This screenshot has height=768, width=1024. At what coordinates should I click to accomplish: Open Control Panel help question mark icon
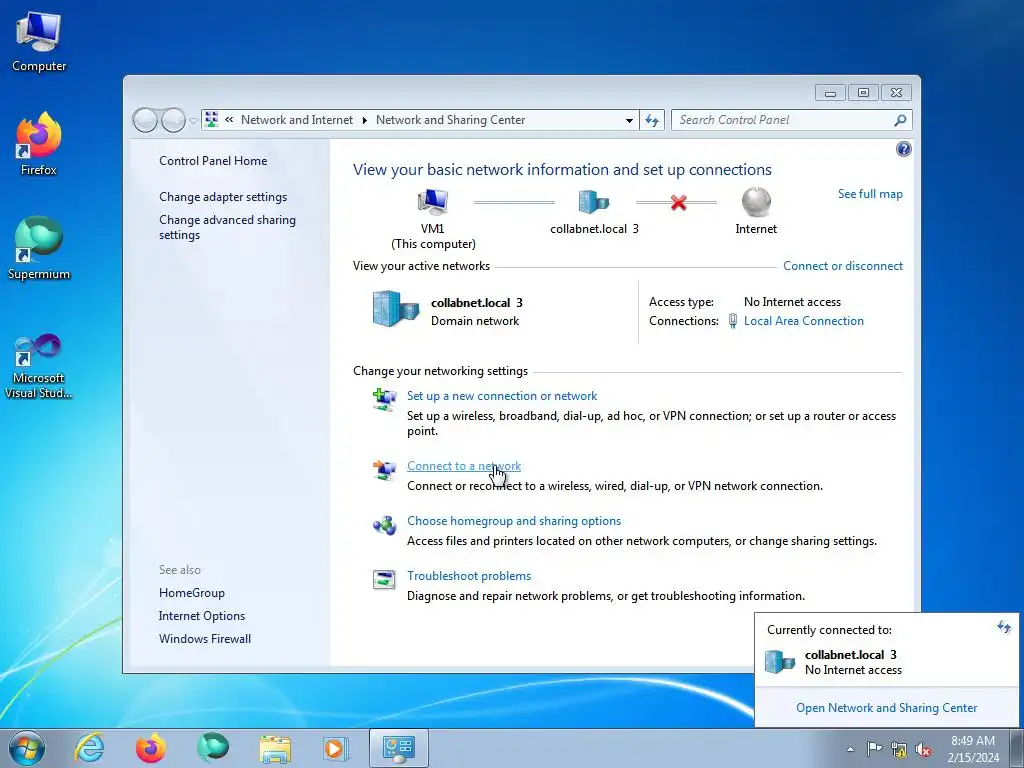903,150
